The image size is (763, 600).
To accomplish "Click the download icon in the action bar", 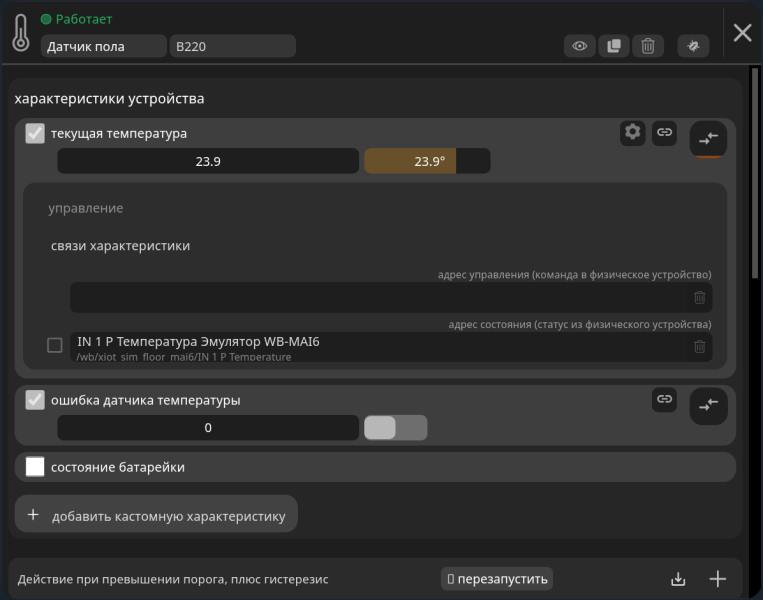I will coord(678,579).
